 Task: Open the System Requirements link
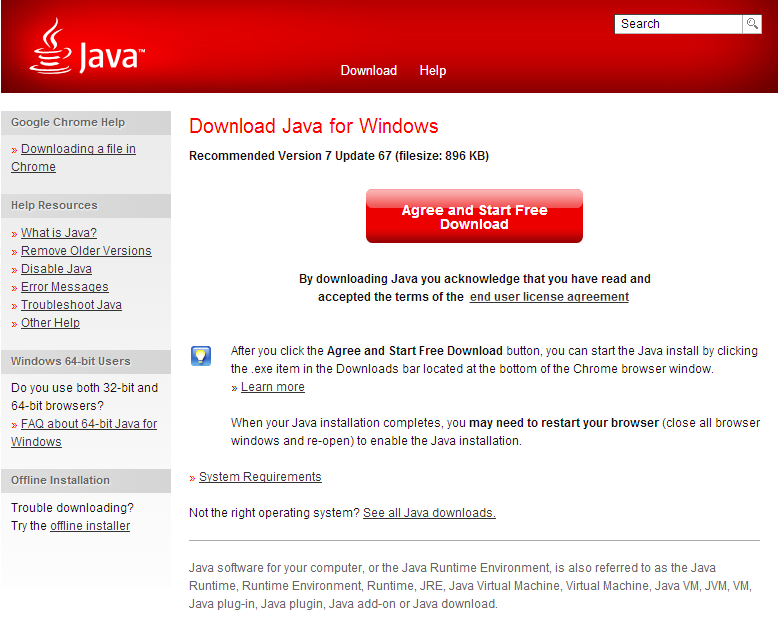click(x=260, y=477)
